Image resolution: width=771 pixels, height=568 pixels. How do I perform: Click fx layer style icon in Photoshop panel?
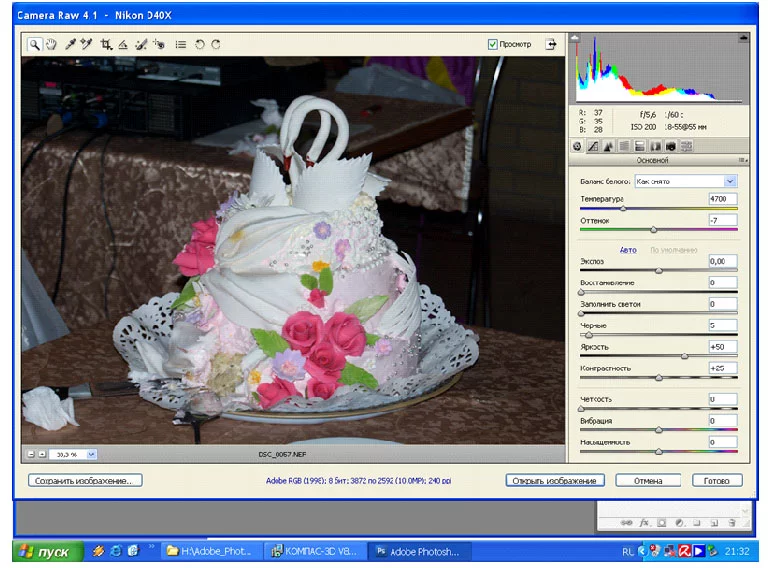click(x=644, y=523)
